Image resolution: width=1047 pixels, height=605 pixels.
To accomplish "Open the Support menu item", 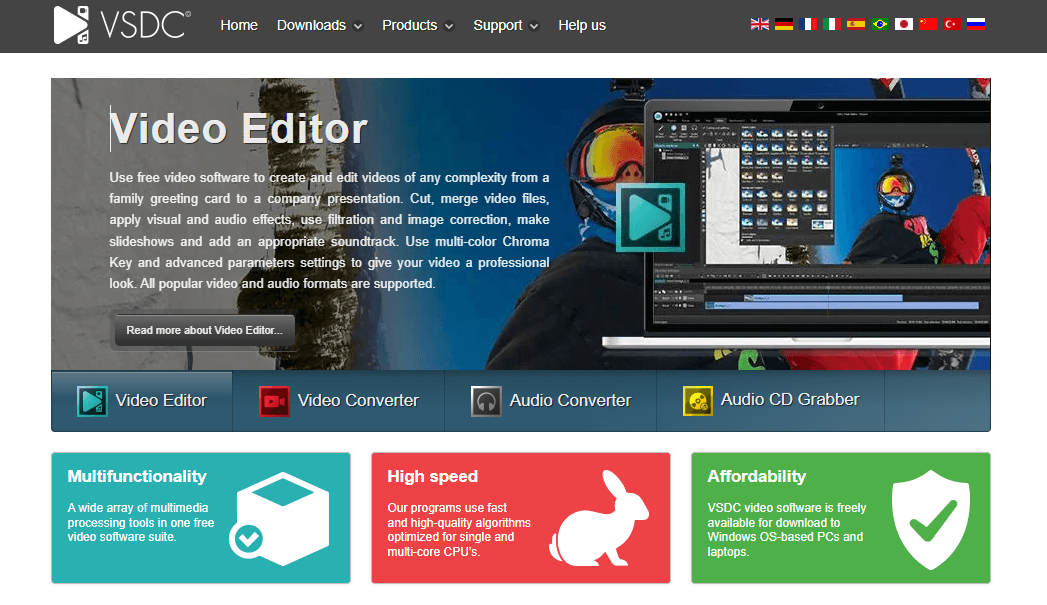I will tap(497, 25).
